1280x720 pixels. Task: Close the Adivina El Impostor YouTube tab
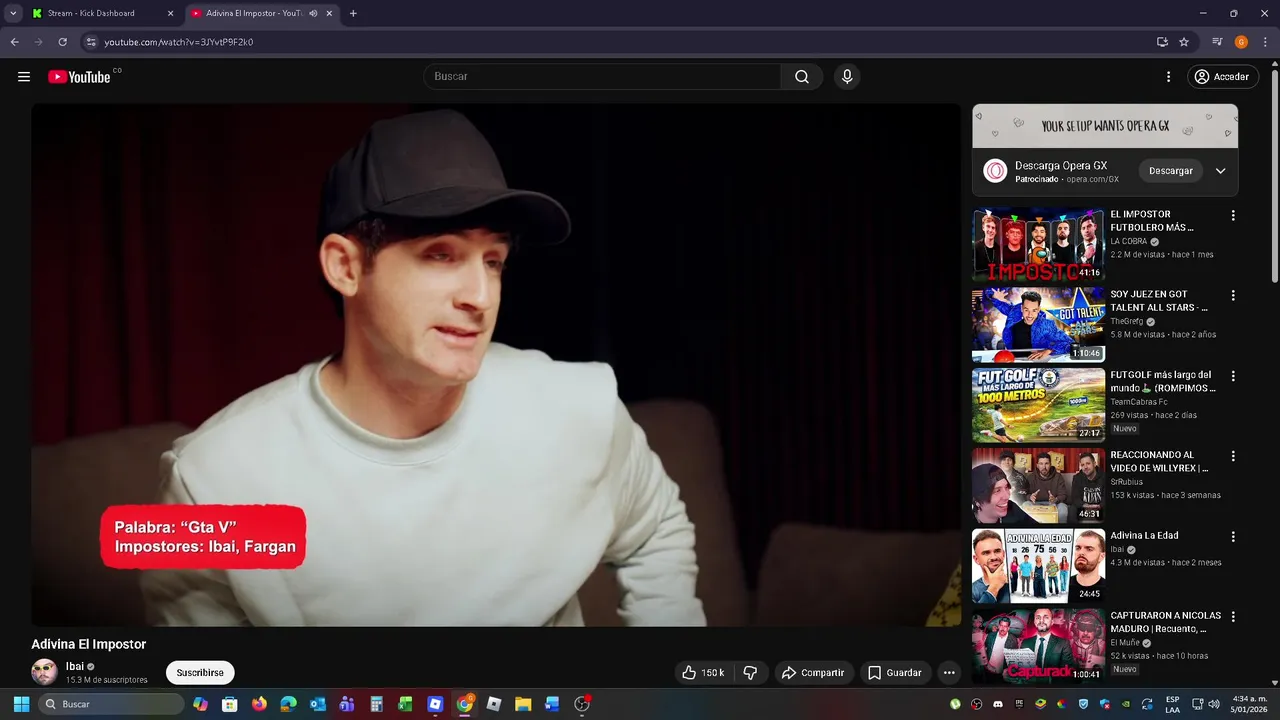tap(329, 13)
